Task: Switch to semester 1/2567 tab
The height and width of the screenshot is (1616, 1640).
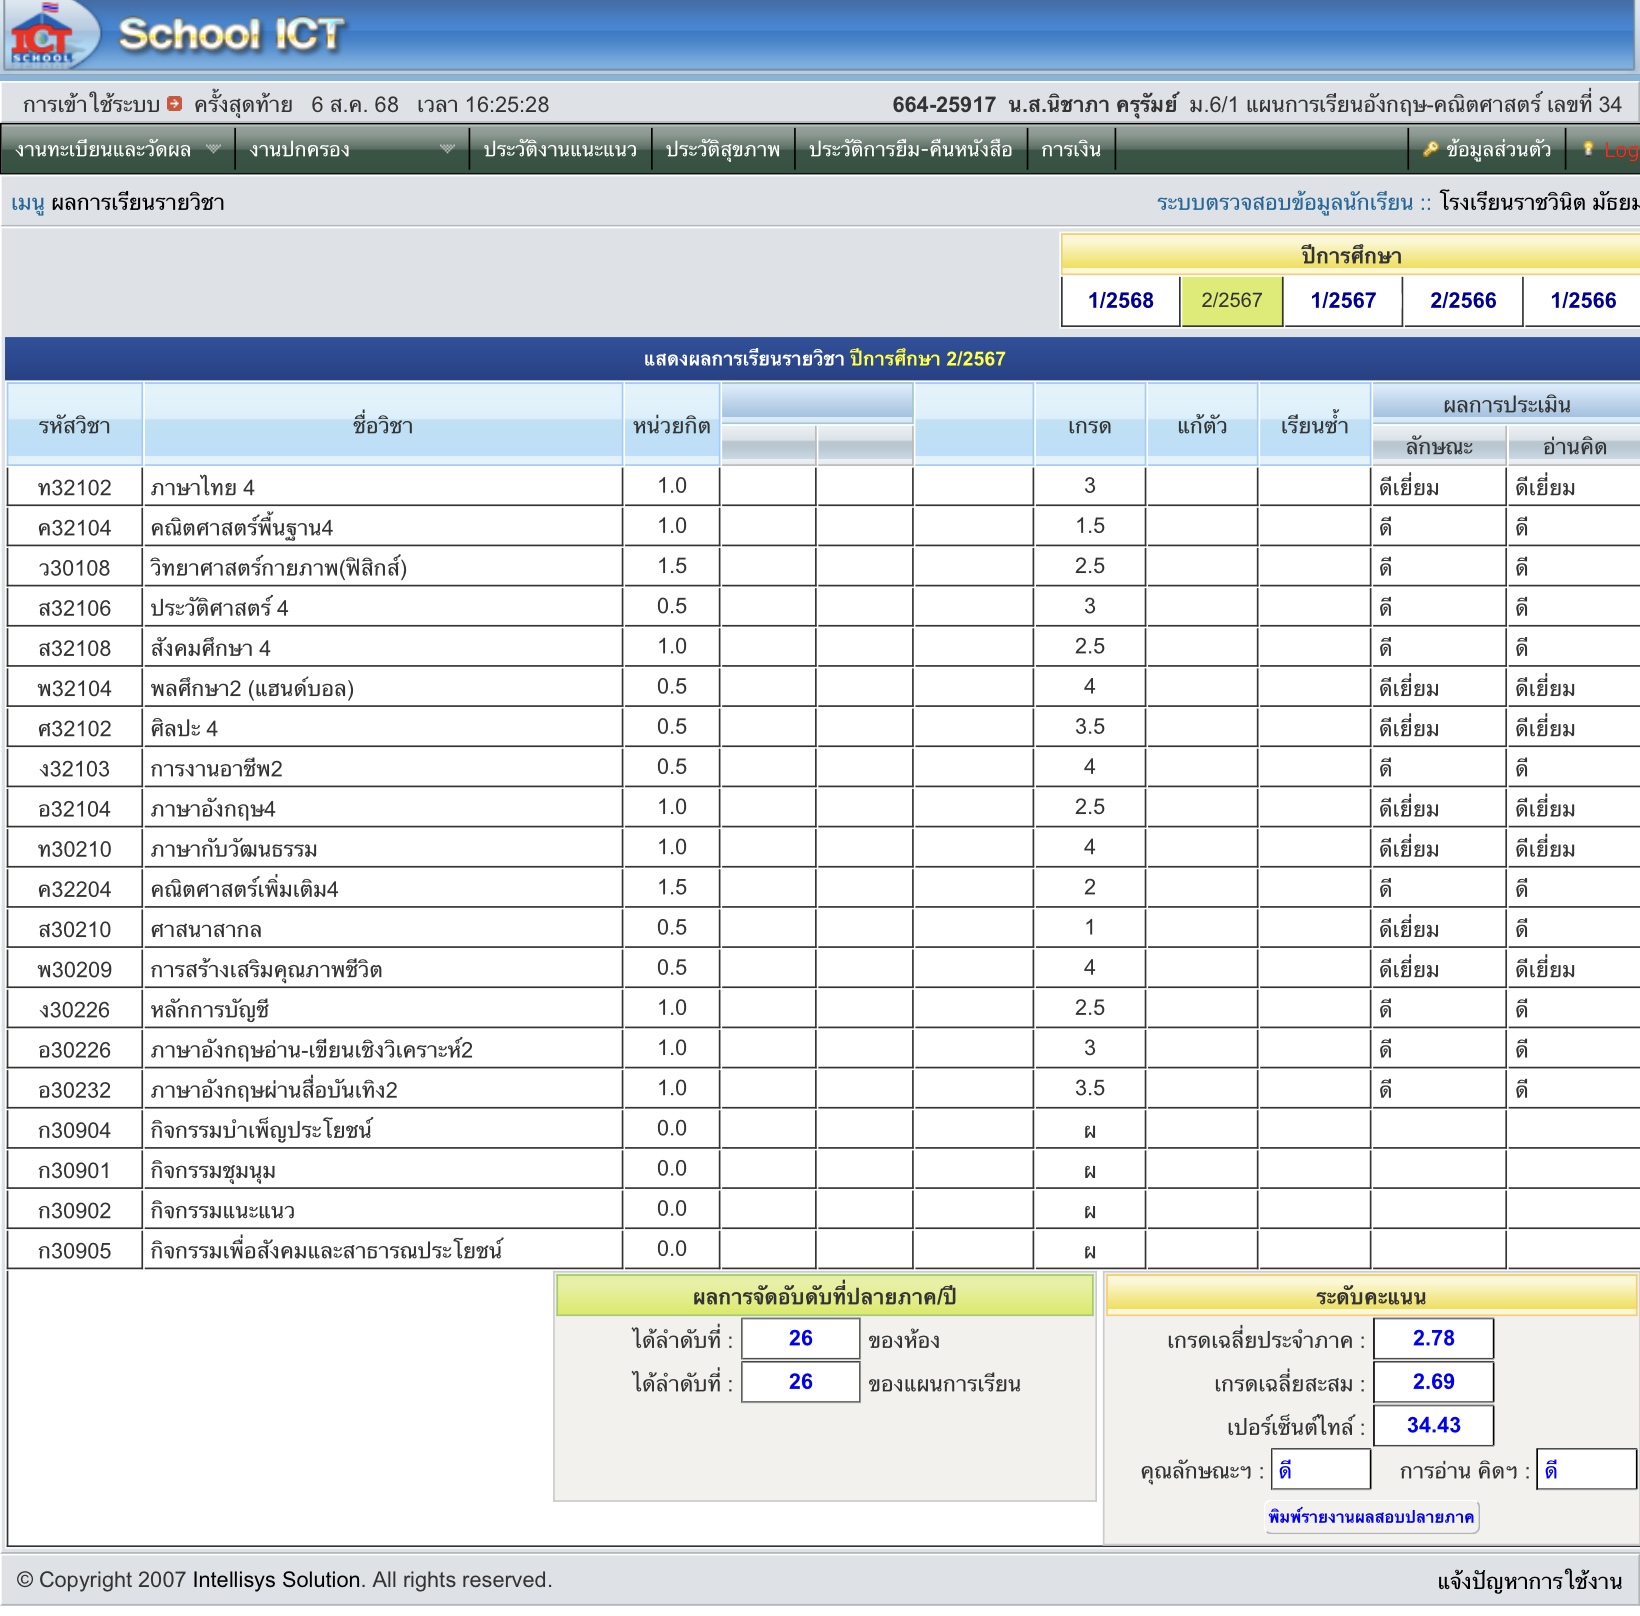Action: click(x=1342, y=301)
